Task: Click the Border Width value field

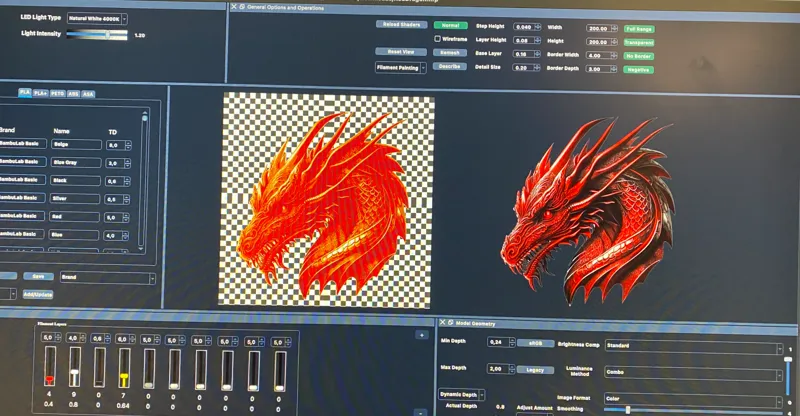Action: point(602,56)
